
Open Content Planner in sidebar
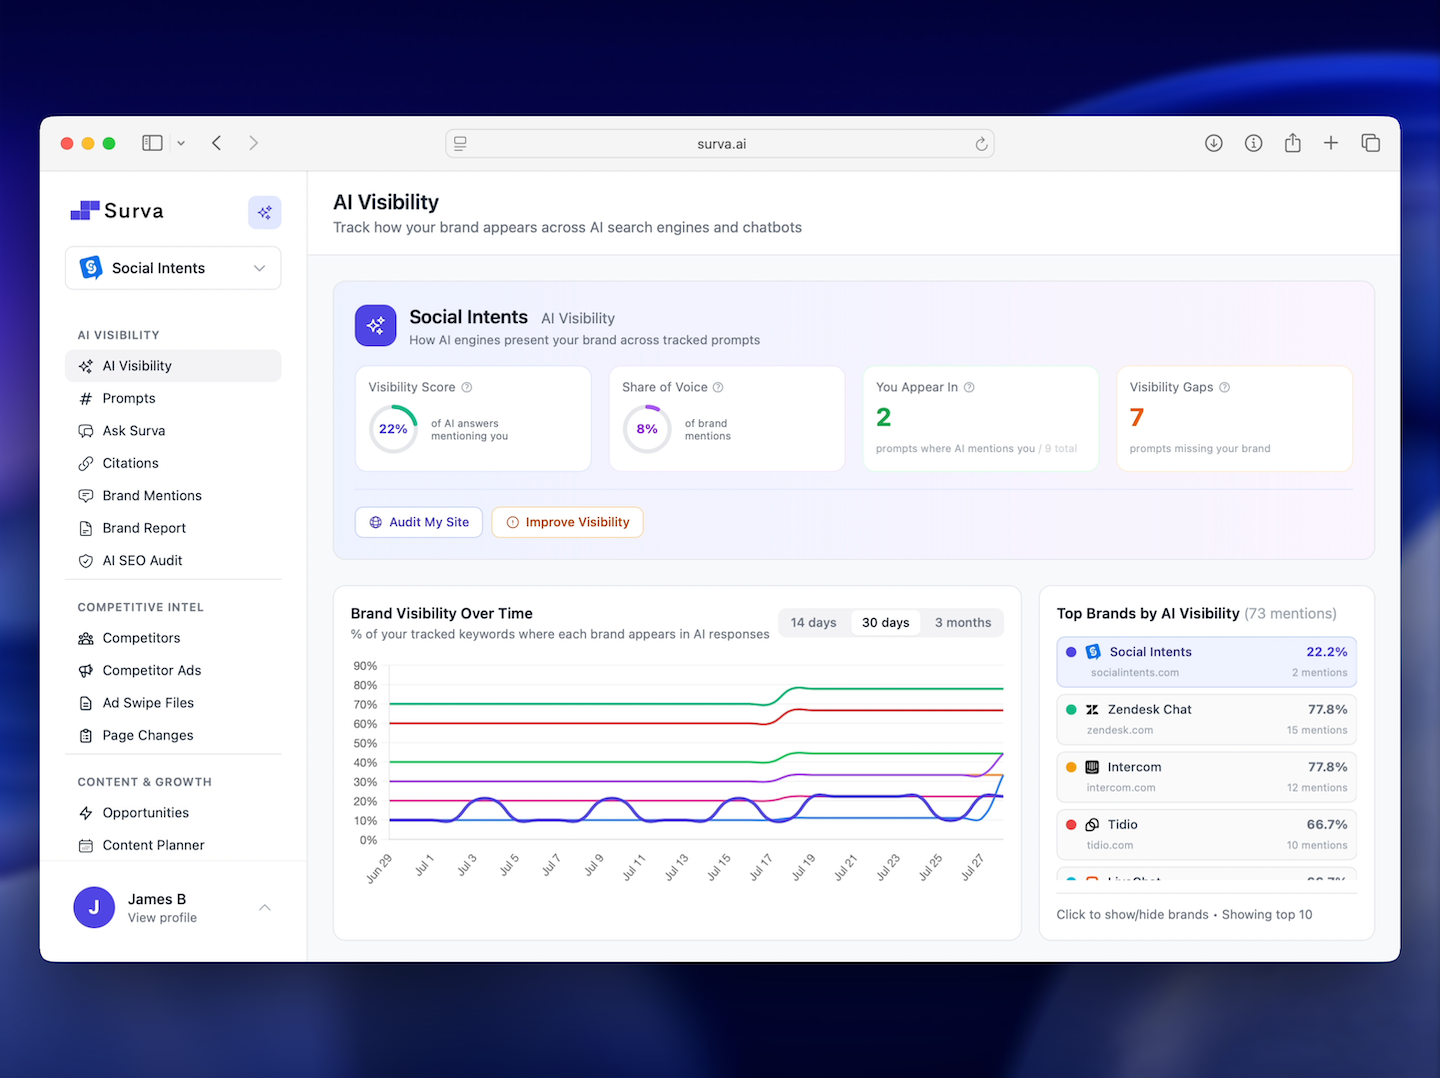pyautogui.click(x=173, y=845)
